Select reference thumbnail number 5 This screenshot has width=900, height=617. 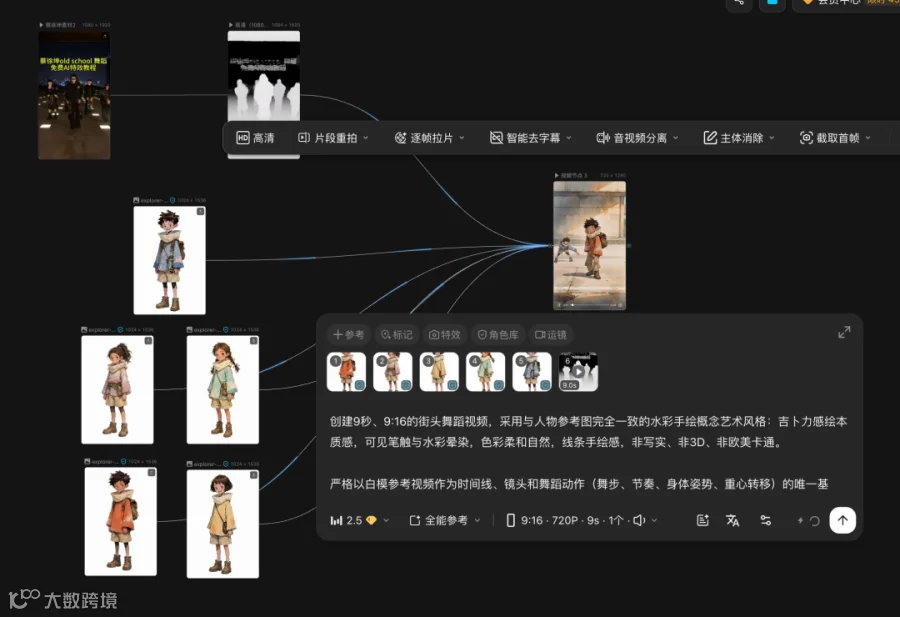point(532,372)
